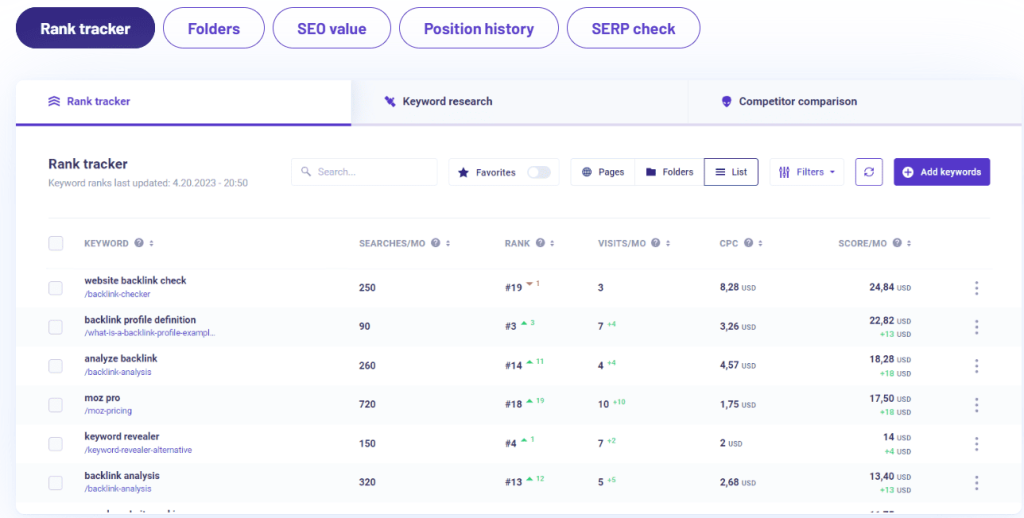Check the select-all checkbox in table header

[56, 243]
